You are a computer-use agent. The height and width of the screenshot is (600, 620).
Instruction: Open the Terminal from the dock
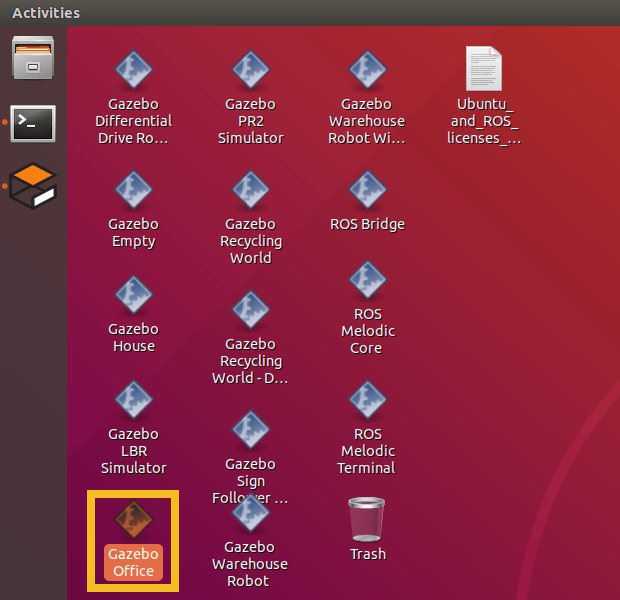33,124
